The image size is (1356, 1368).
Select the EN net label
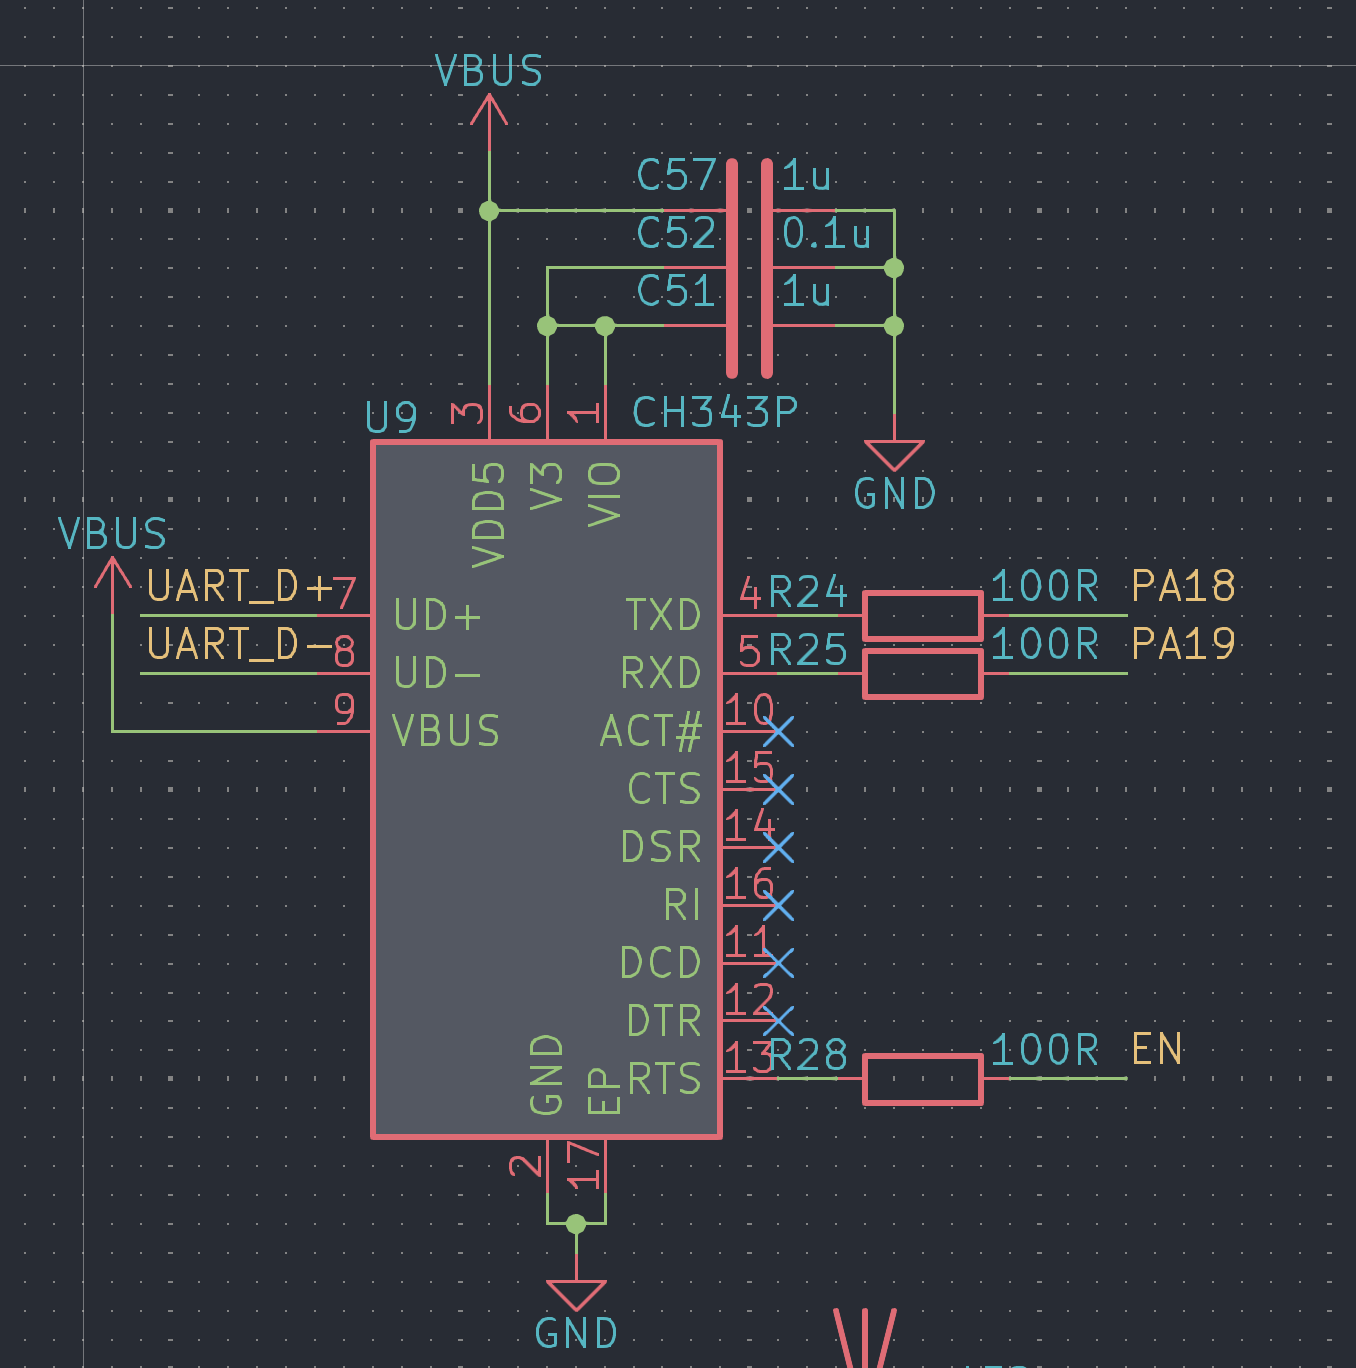click(1157, 1050)
